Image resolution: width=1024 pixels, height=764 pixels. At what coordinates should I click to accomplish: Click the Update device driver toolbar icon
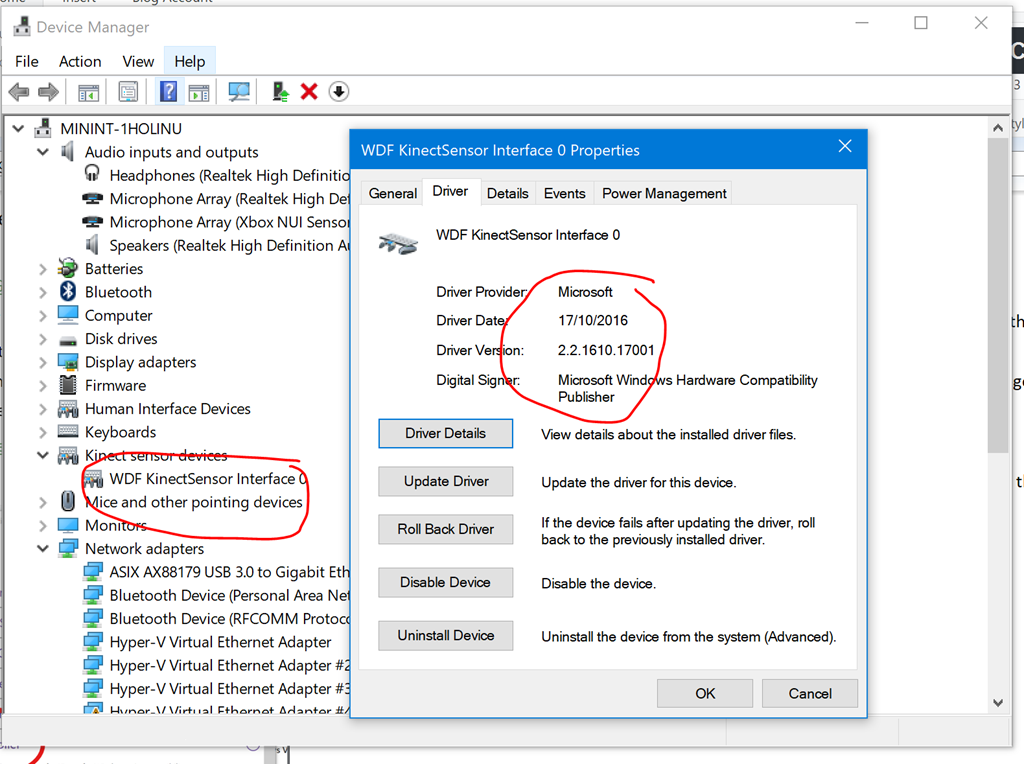coord(281,91)
